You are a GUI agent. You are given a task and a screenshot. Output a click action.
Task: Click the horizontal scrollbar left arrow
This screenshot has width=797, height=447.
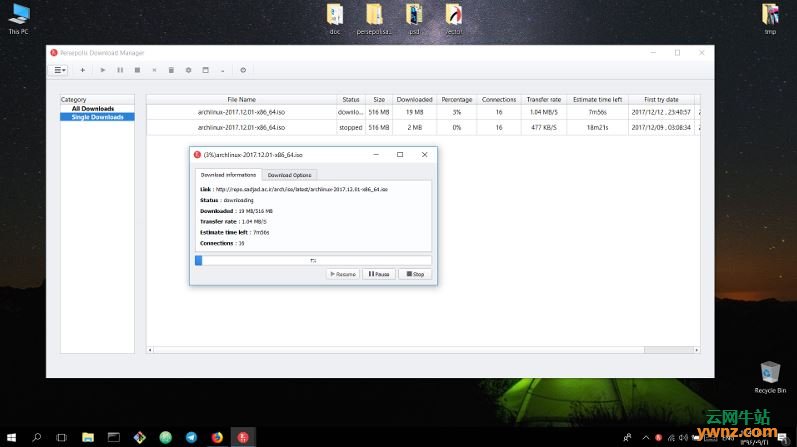(150, 350)
